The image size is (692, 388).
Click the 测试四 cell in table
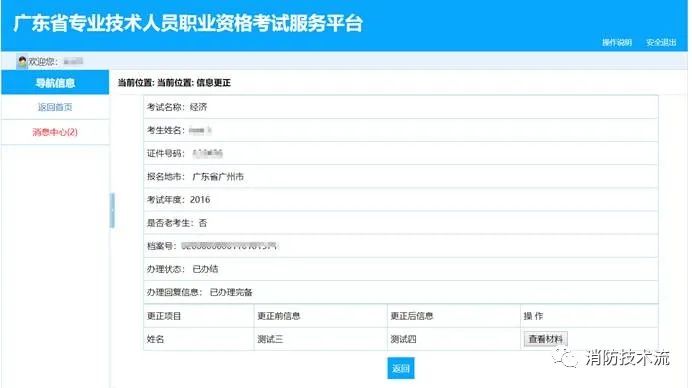[x=454, y=339]
